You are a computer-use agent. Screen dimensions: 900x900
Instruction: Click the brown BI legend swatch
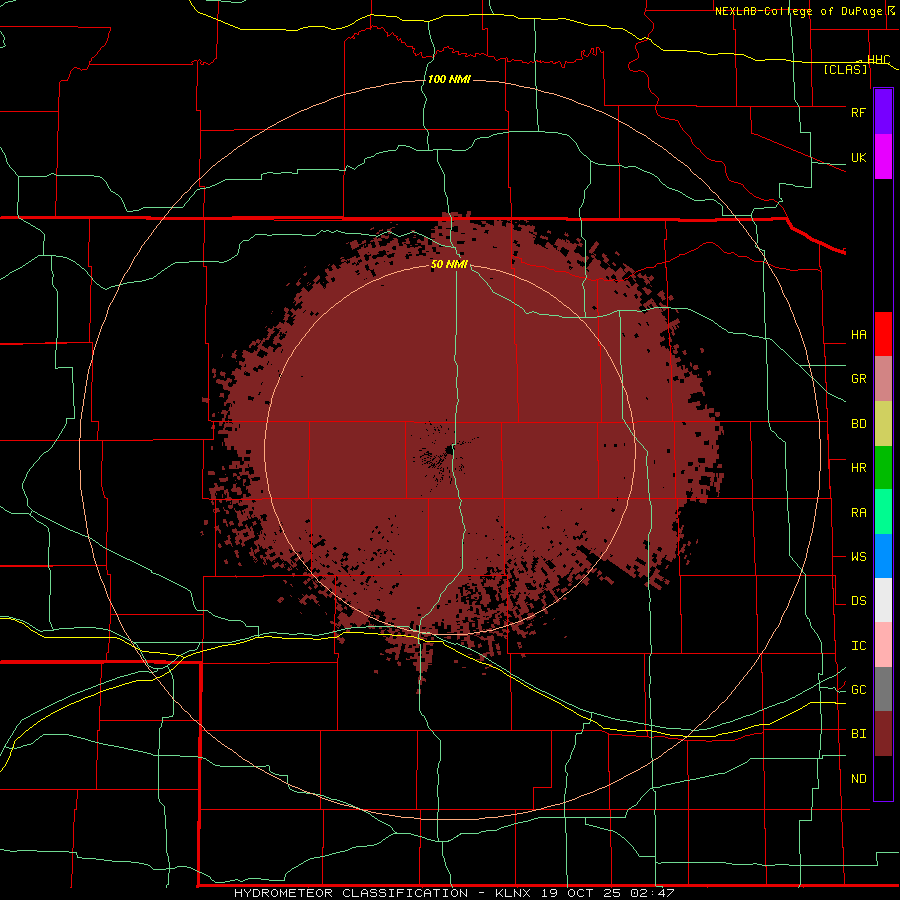pos(883,734)
